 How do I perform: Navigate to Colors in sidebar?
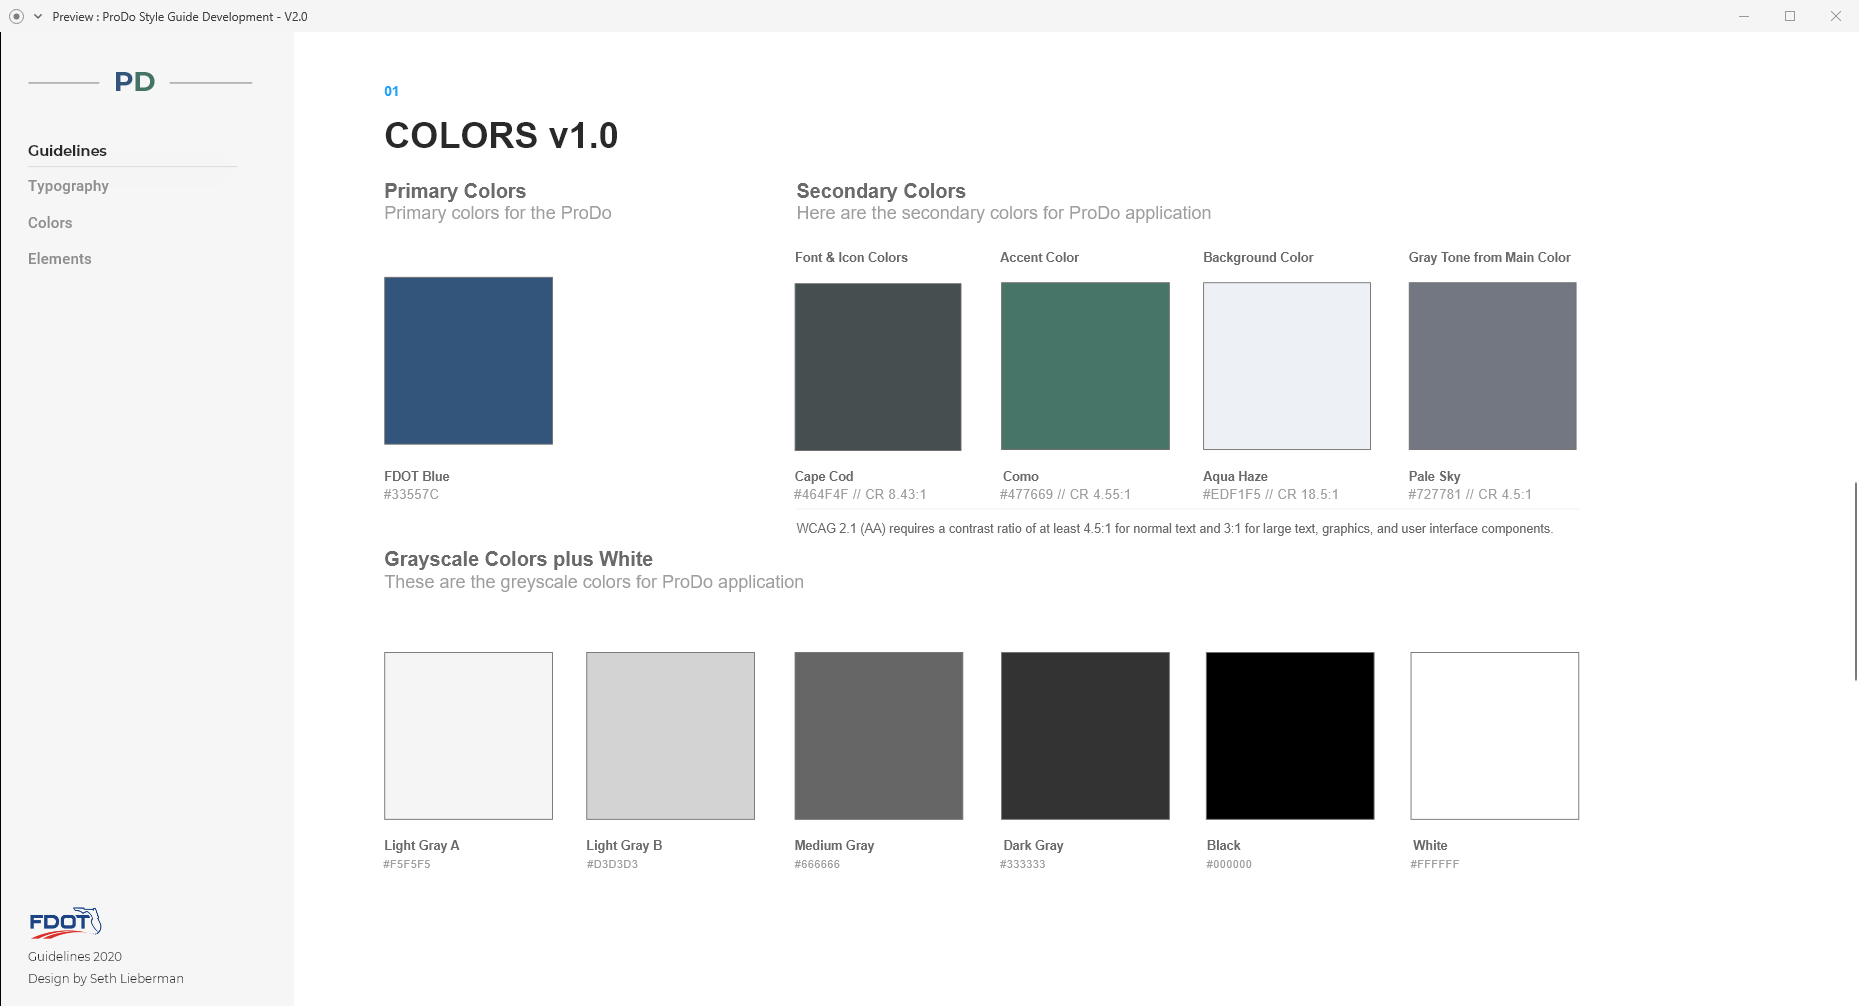coord(50,223)
